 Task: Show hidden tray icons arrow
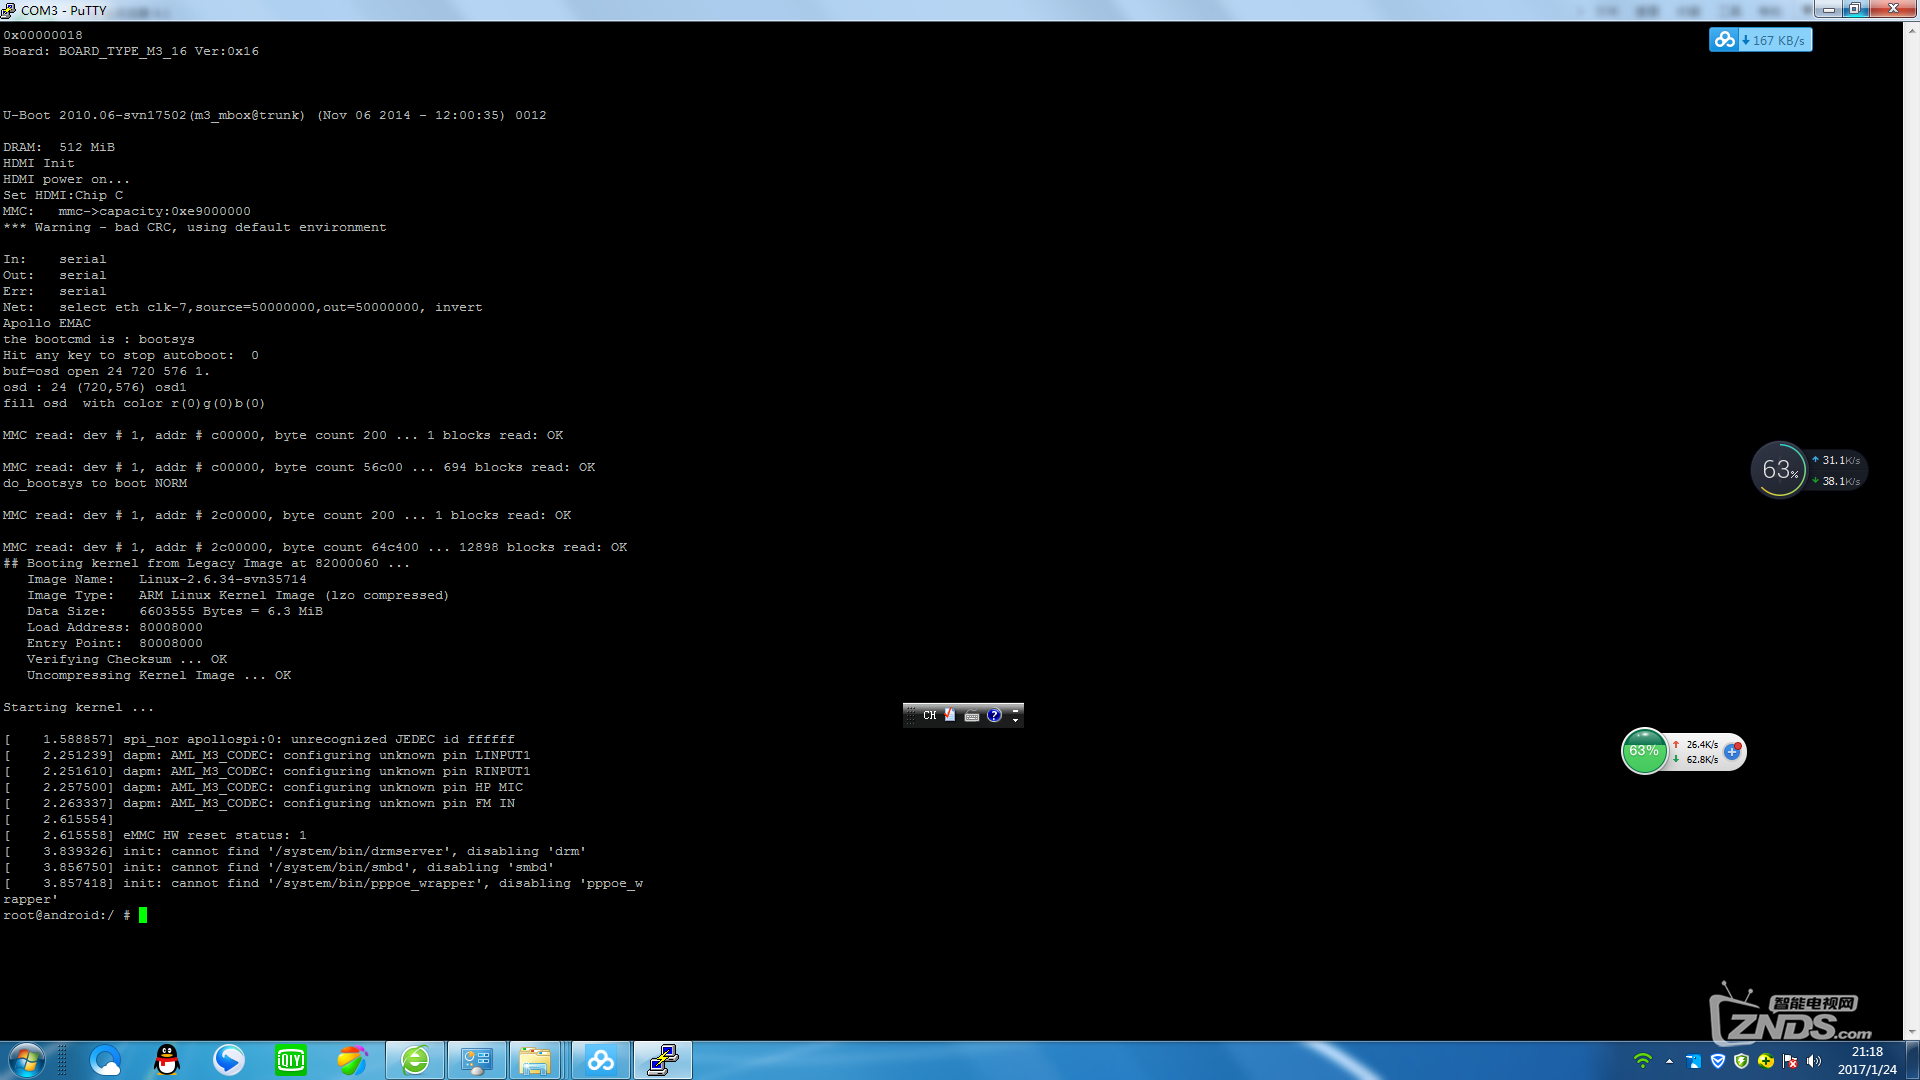[x=1669, y=1061]
